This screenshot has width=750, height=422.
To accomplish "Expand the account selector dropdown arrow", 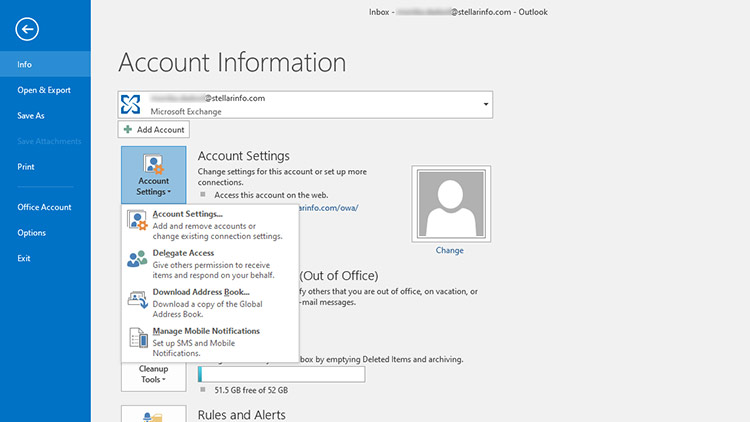I will click(486, 104).
